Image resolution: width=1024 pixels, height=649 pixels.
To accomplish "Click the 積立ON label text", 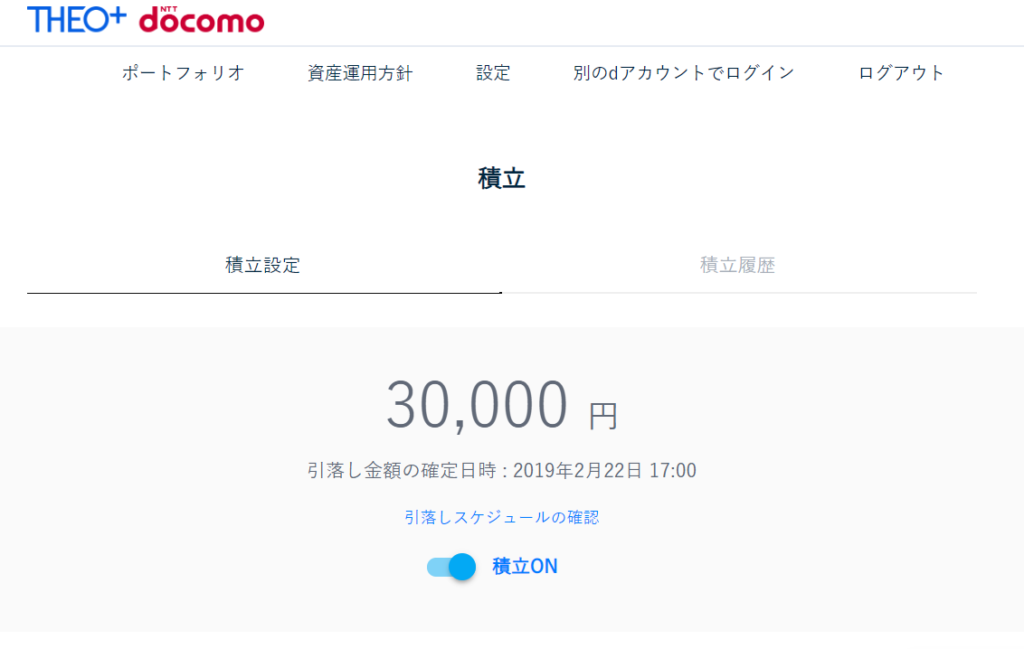I will [525, 566].
